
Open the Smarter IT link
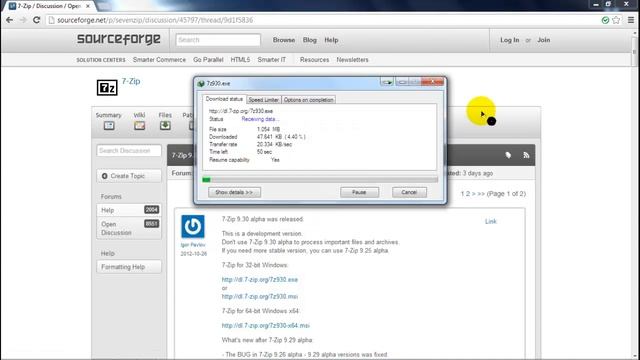271,60
